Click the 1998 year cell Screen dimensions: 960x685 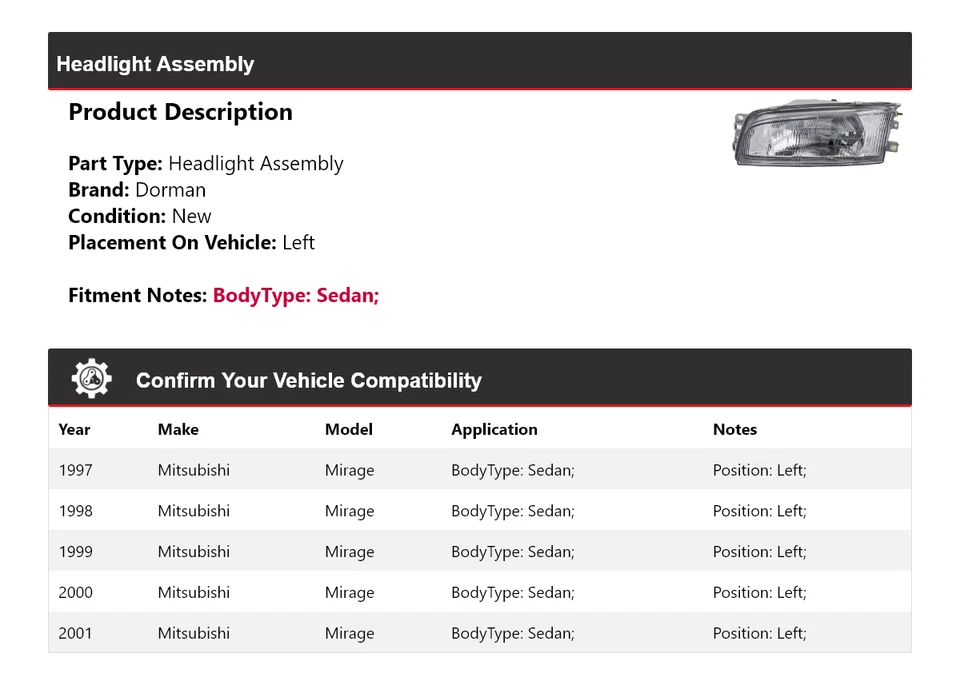coord(75,511)
